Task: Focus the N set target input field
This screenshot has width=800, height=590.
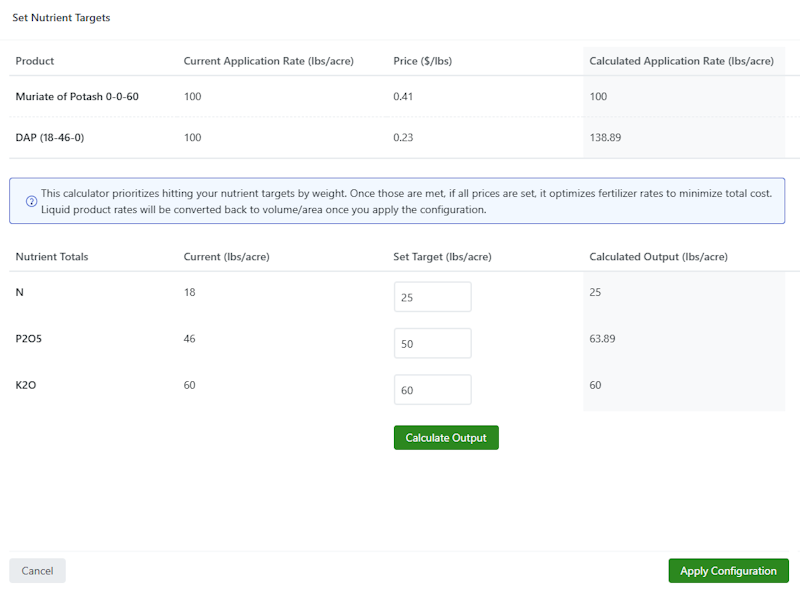Action: [x=432, y=297]
